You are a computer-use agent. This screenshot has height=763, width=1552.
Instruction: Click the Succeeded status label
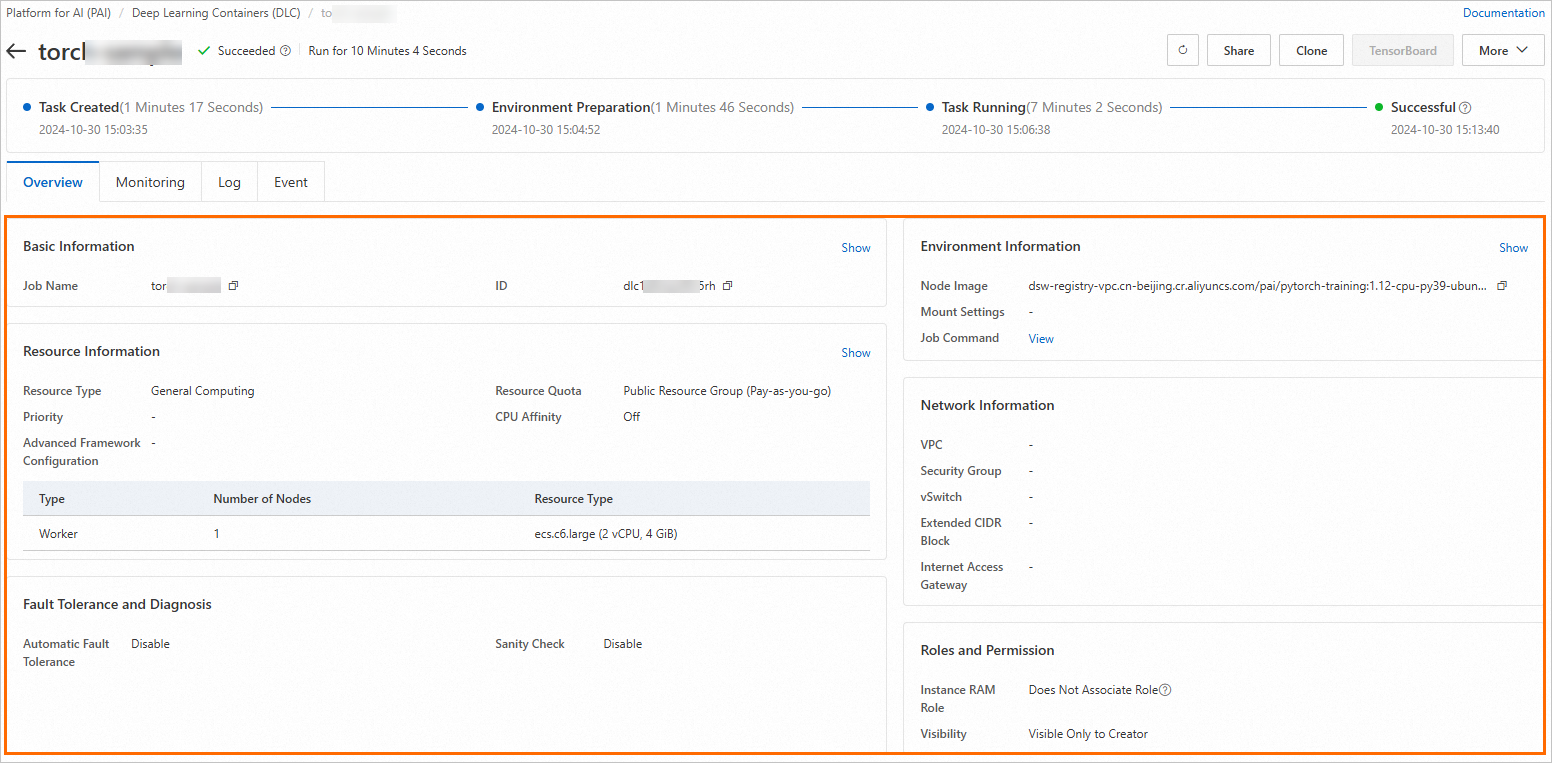coord(246,51)
